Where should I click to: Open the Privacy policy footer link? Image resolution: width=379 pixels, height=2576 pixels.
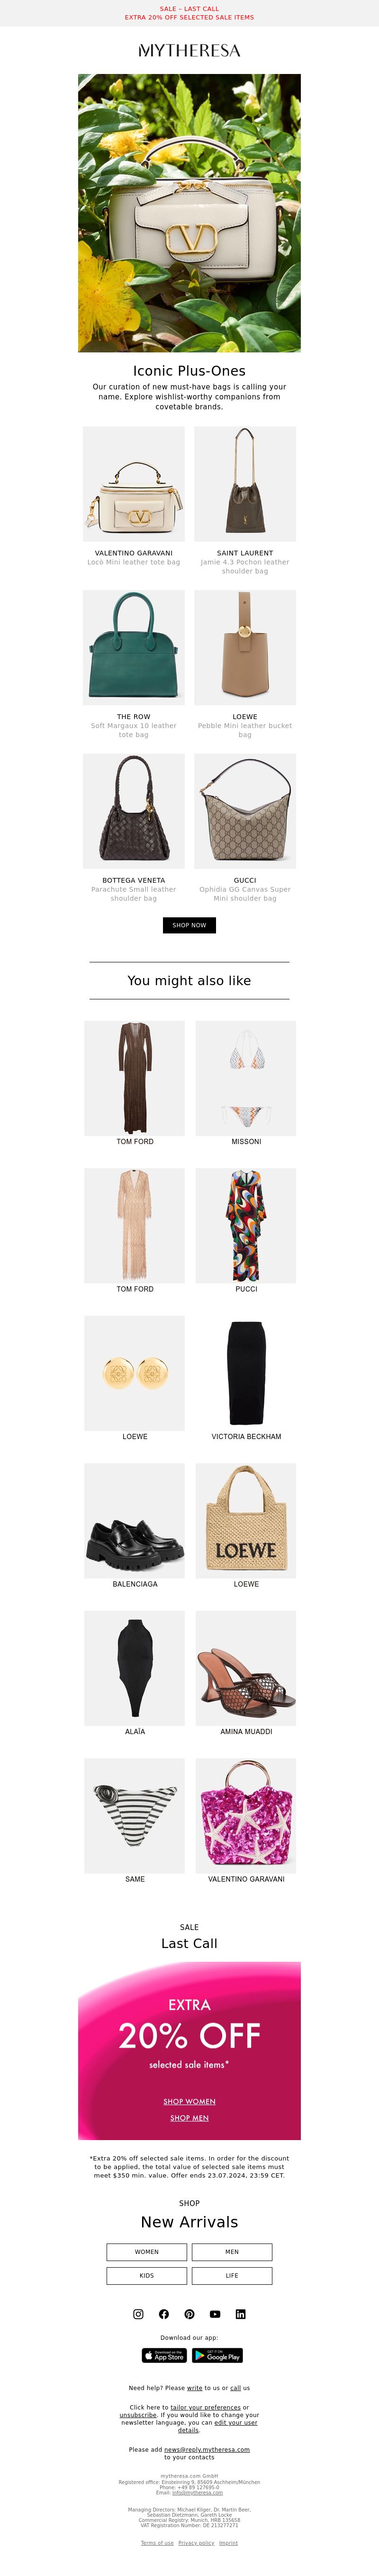coord(196,2542)
